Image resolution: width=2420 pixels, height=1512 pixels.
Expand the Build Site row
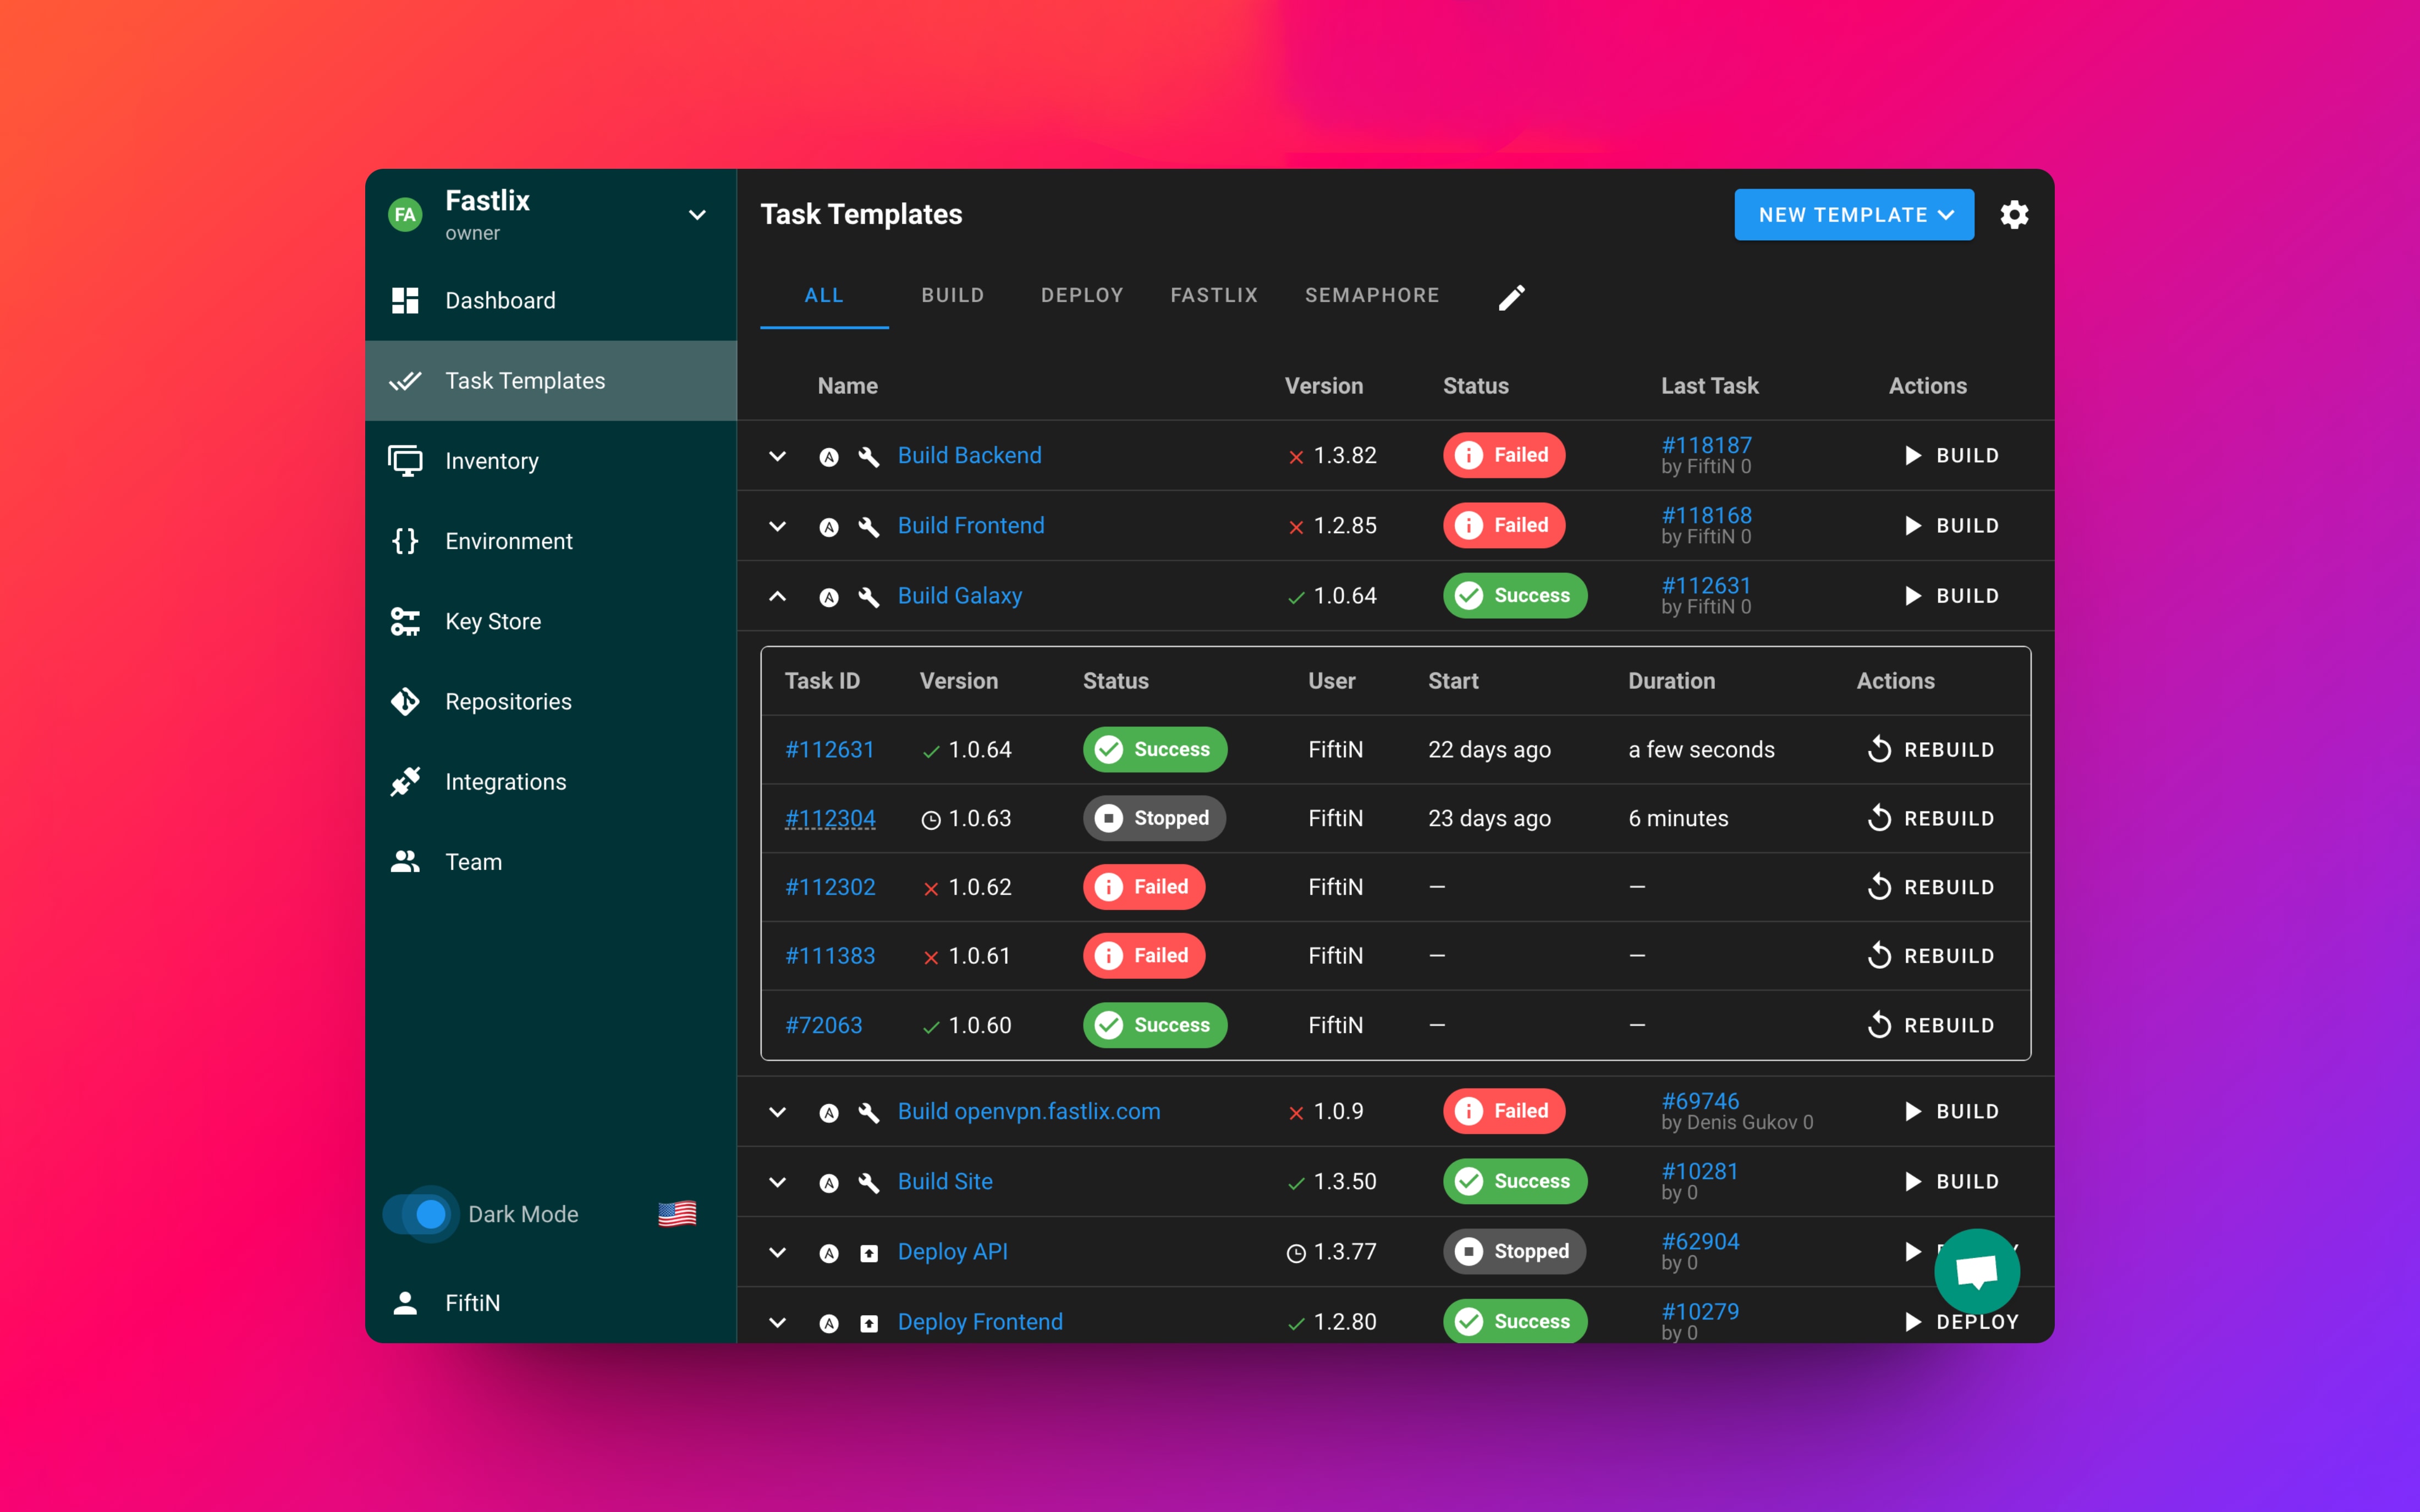[777, 1182]
